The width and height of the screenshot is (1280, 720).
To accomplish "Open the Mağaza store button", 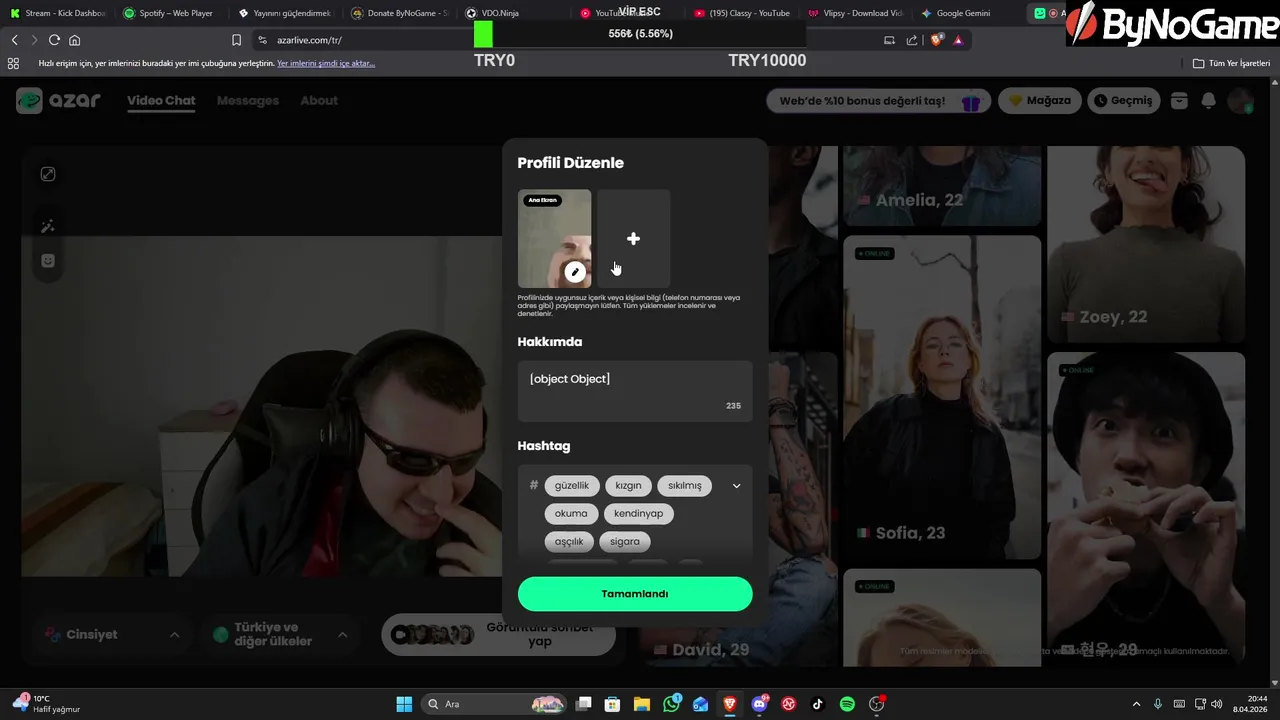I will pos(1040,101).
